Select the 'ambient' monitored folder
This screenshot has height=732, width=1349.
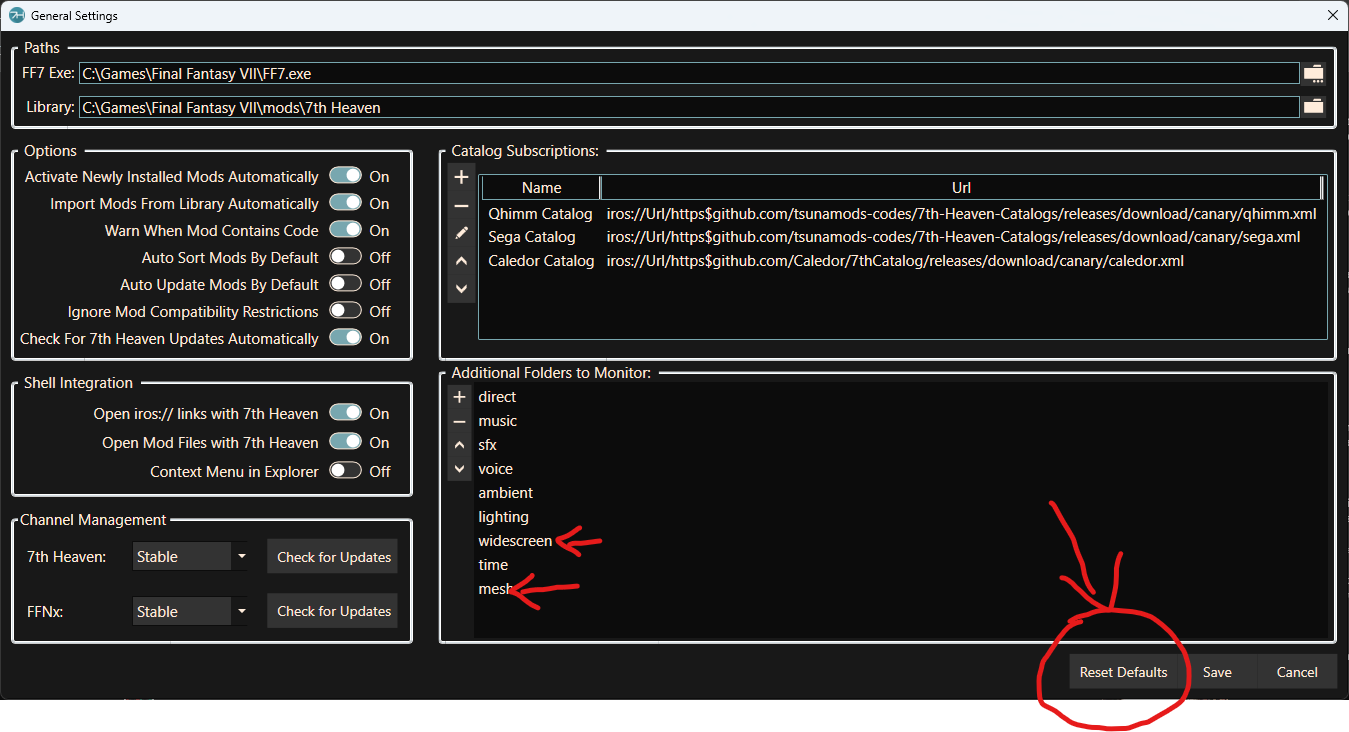[x=505, y=493]
